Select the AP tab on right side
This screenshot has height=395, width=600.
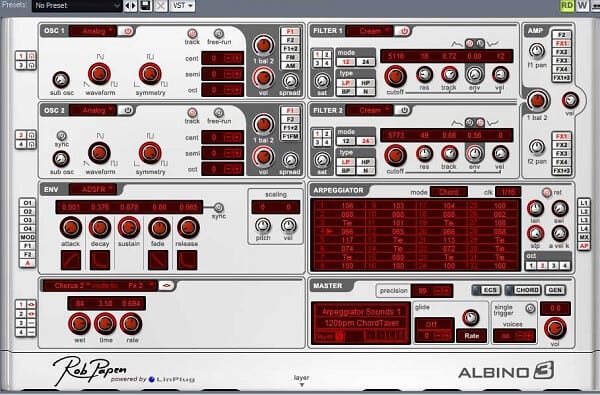(x=584, y=246)
